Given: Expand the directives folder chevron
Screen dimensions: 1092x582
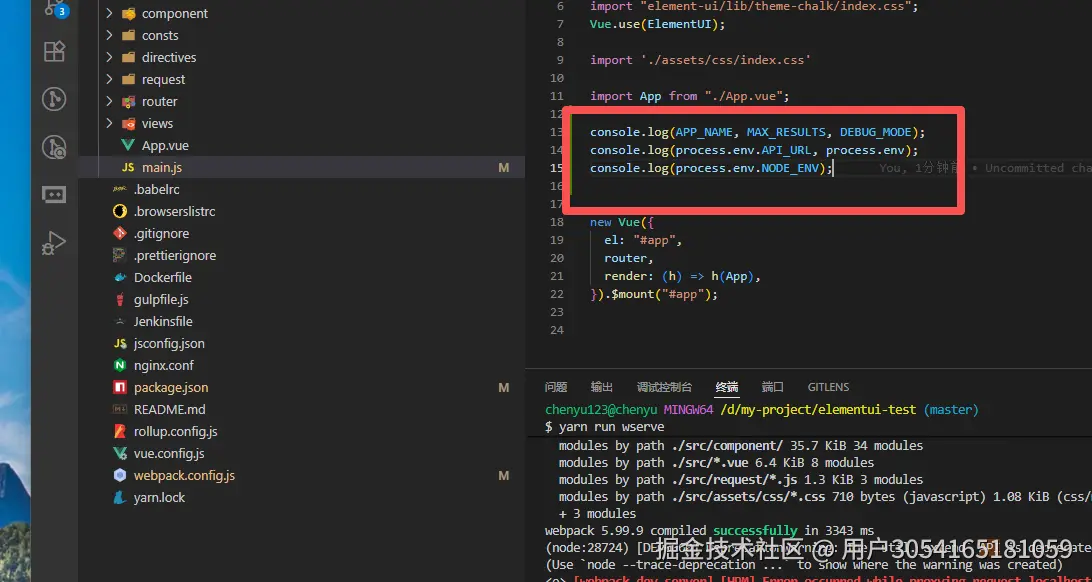Looking at the screenshot, I should (109, 57).
